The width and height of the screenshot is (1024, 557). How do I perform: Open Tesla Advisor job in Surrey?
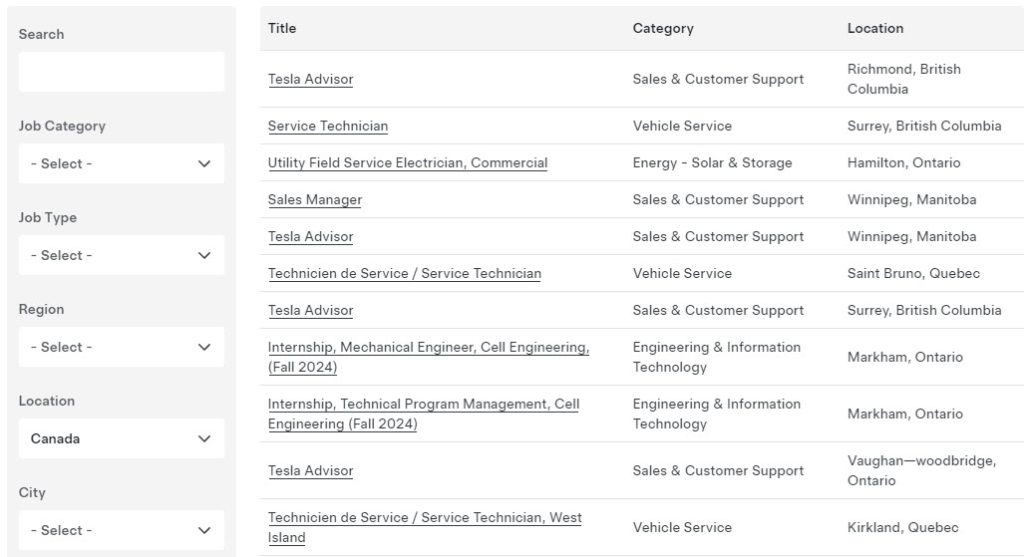point(310,311)
